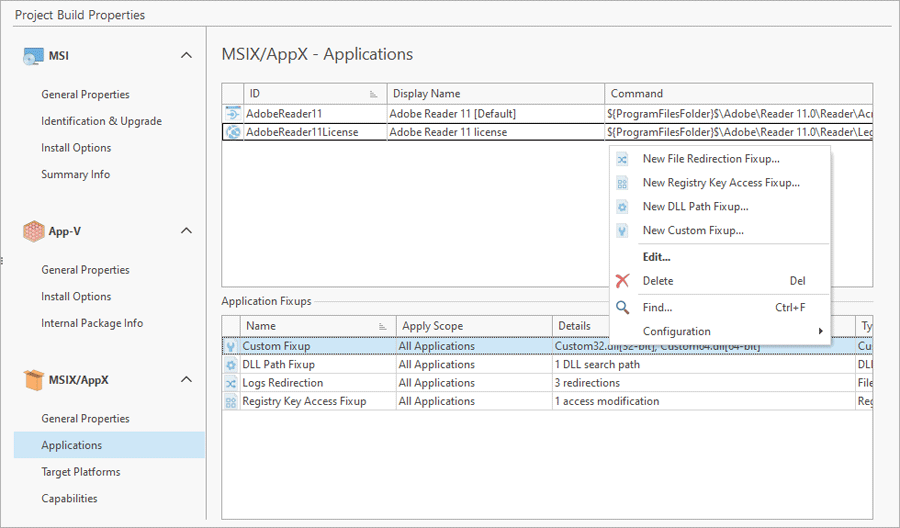Select the AdobeReader11 ID cell
The width and height of the screenshot is (900, 528).
click(x=316, y=114)
